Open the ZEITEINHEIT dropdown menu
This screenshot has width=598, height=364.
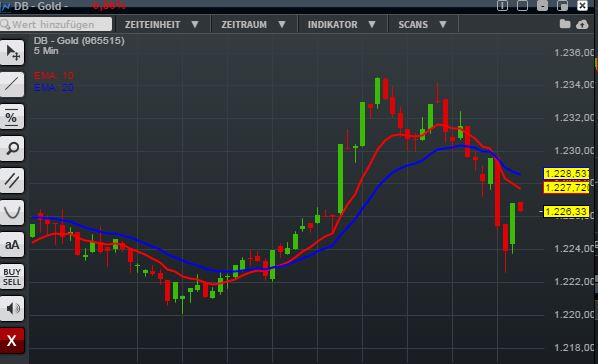(x=162, y=24)
